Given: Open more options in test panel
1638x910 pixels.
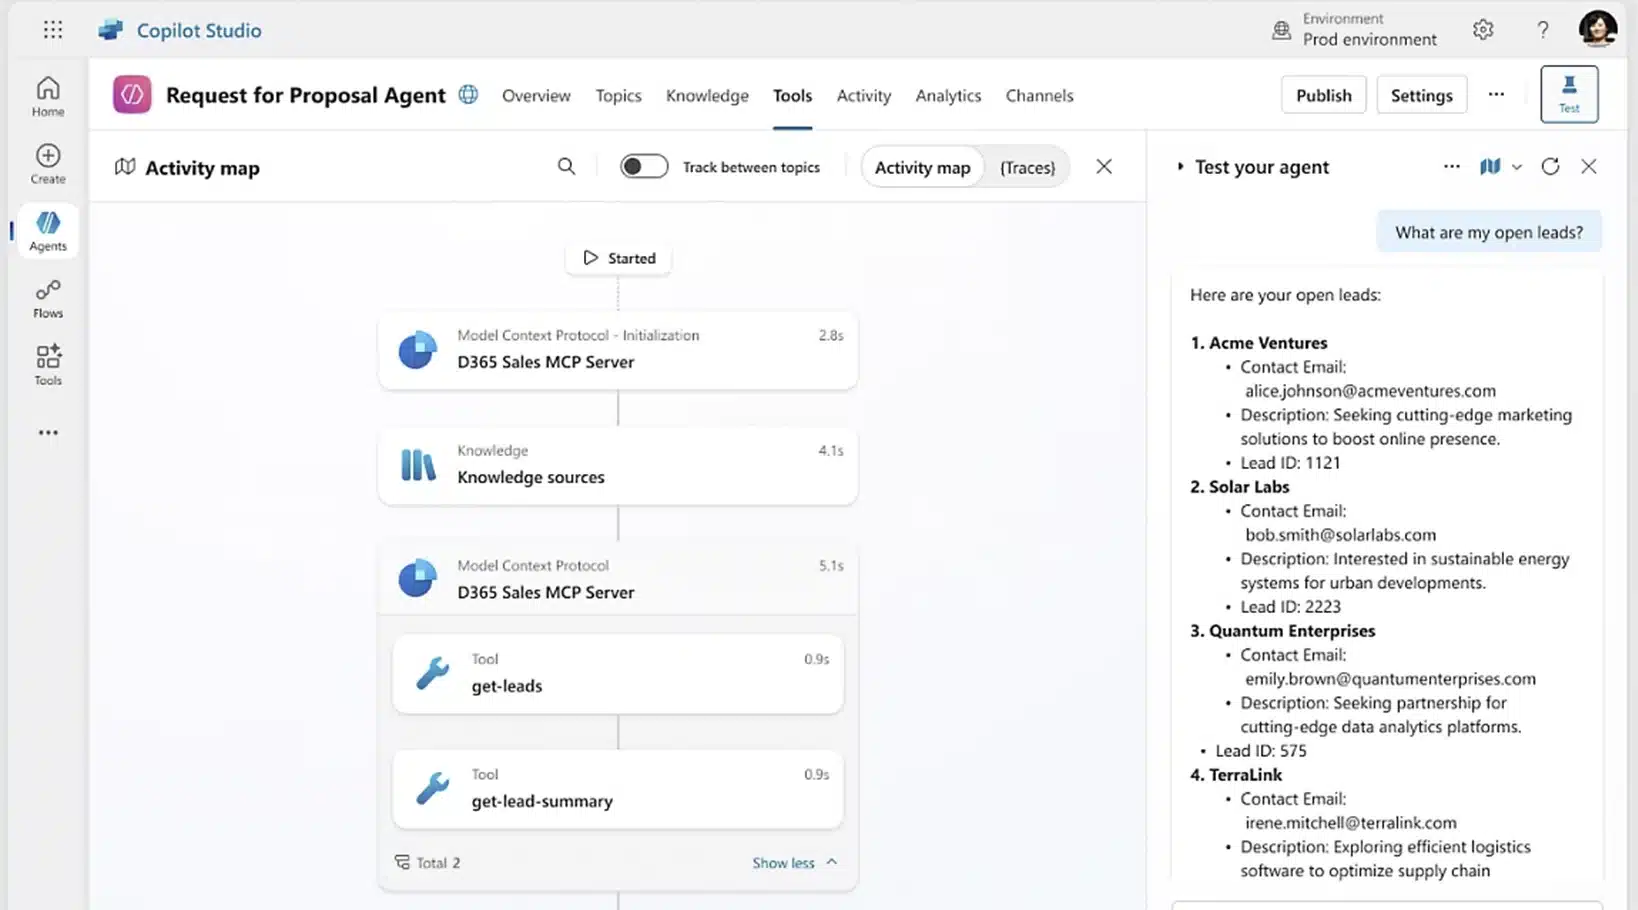Looking at the screenshot, I should tap(1452, 167).
